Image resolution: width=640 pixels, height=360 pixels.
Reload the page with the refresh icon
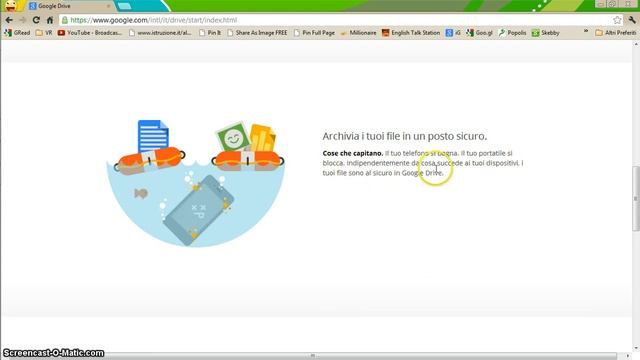pyautogui.click(x=36, y=20)
